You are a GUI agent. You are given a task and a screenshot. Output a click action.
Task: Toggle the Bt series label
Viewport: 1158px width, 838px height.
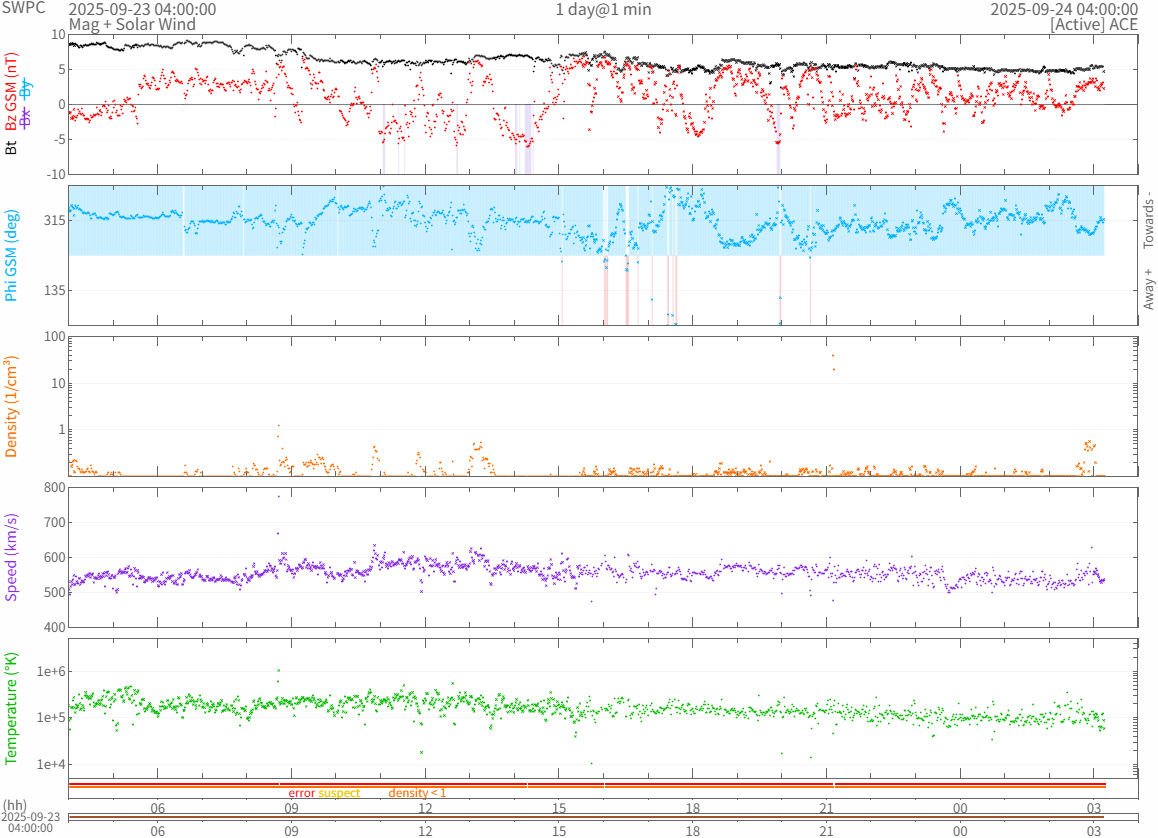pos(12,147)
